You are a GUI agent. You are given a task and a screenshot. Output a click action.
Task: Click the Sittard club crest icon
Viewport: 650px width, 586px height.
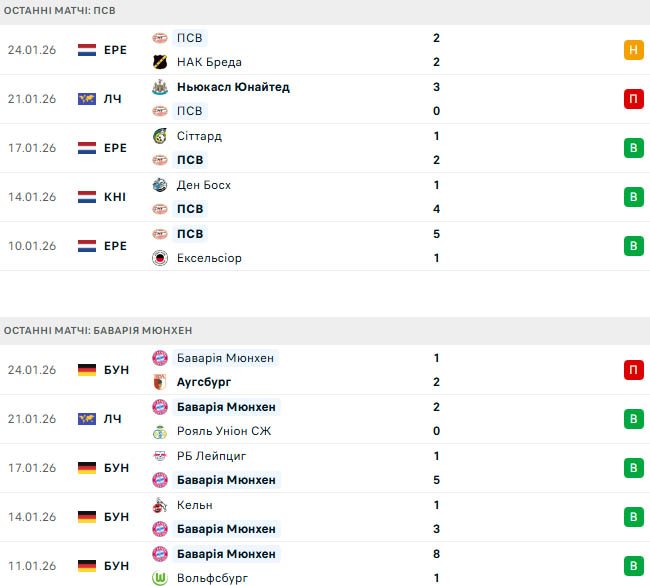pyautogui.click(x=160, y=136)
